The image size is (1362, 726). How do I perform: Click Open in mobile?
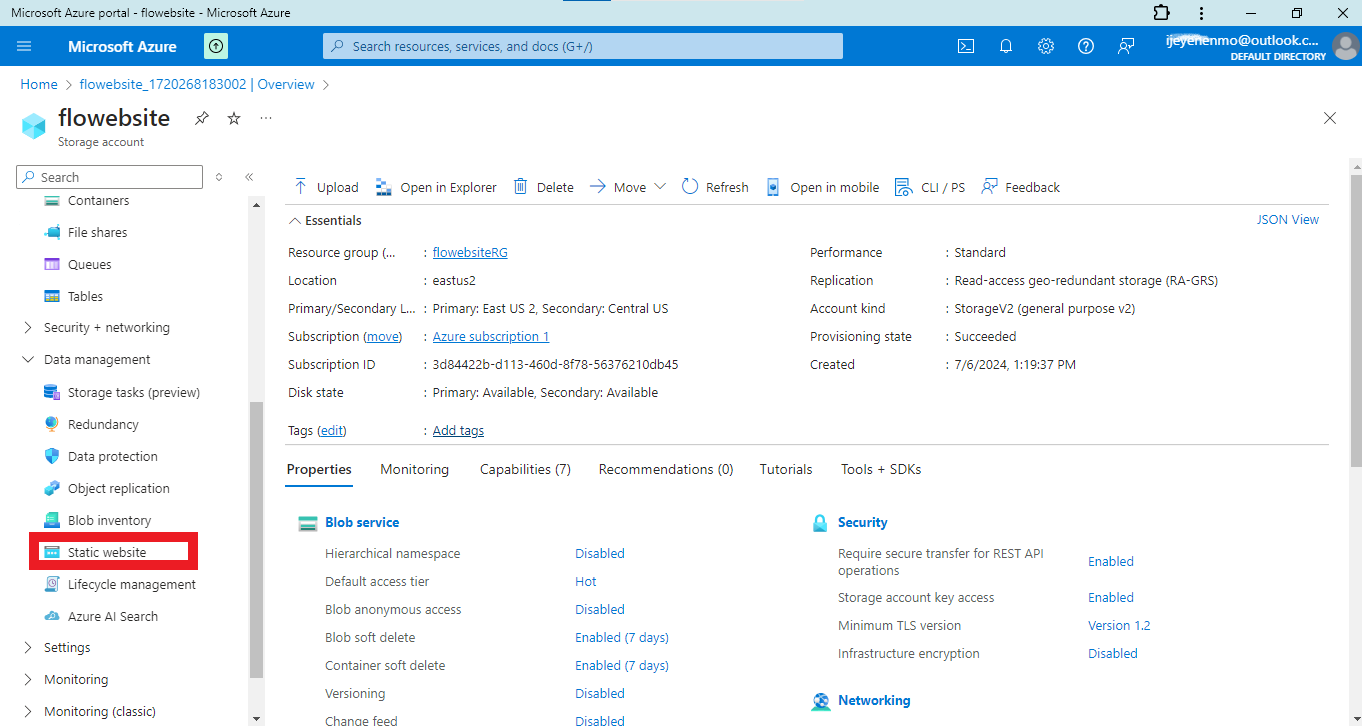pos(822,187)
